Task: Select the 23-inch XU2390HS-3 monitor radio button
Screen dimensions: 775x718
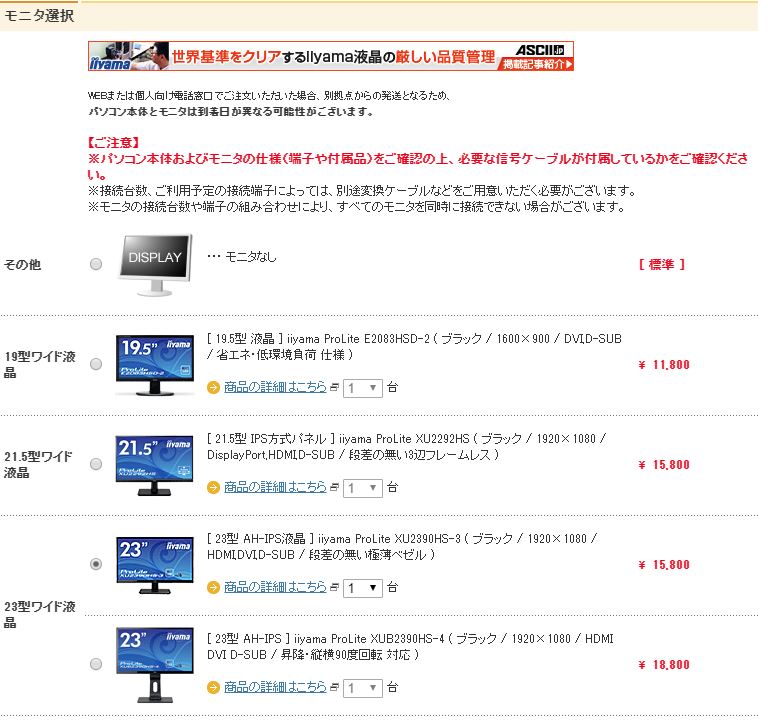Action: coord(96,564)
